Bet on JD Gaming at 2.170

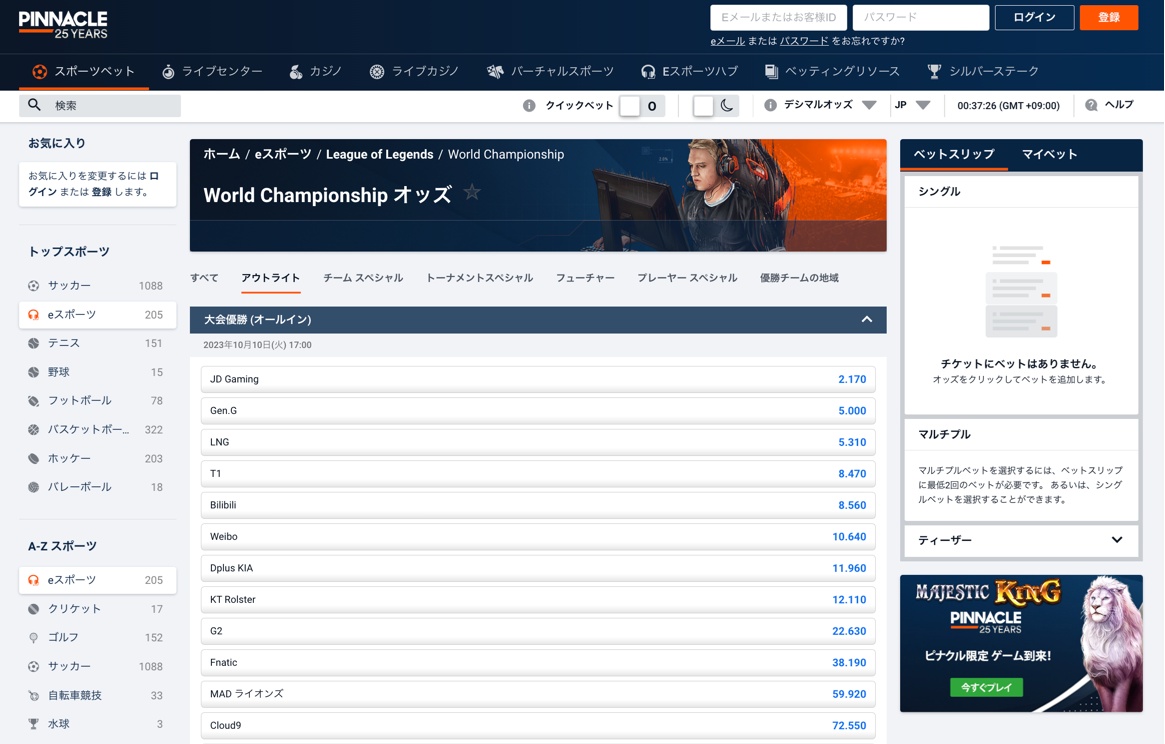pos(538,379)
